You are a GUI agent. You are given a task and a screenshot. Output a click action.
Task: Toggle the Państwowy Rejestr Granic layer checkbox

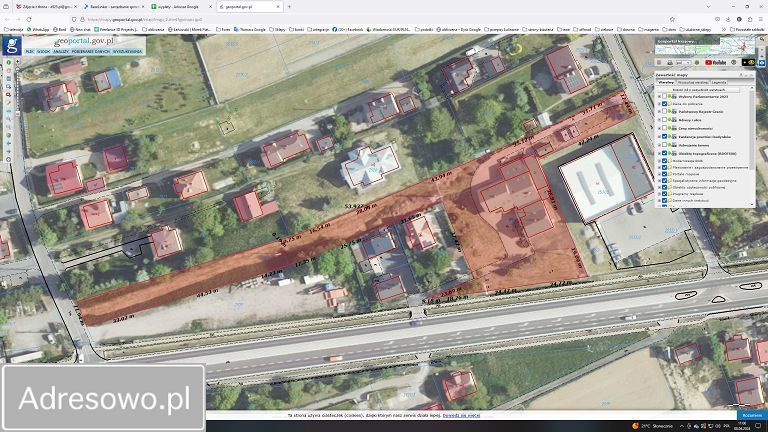pos(666,112)
